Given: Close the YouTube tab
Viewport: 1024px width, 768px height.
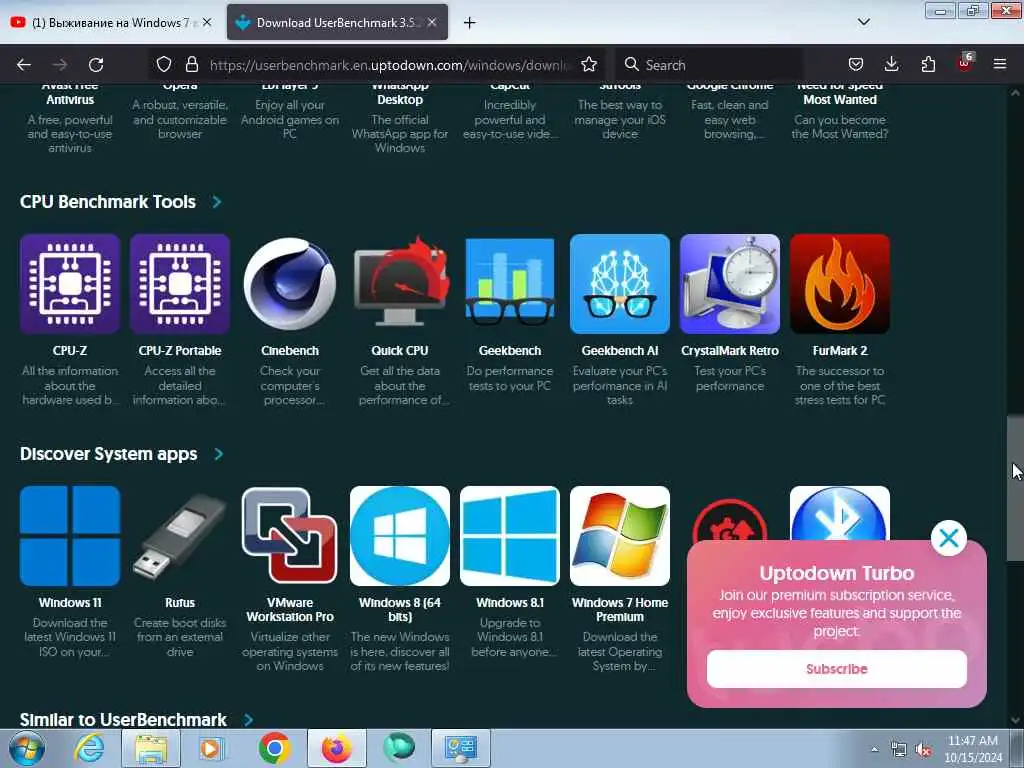Looking at the screenshot, I should (x=207, y=22).
